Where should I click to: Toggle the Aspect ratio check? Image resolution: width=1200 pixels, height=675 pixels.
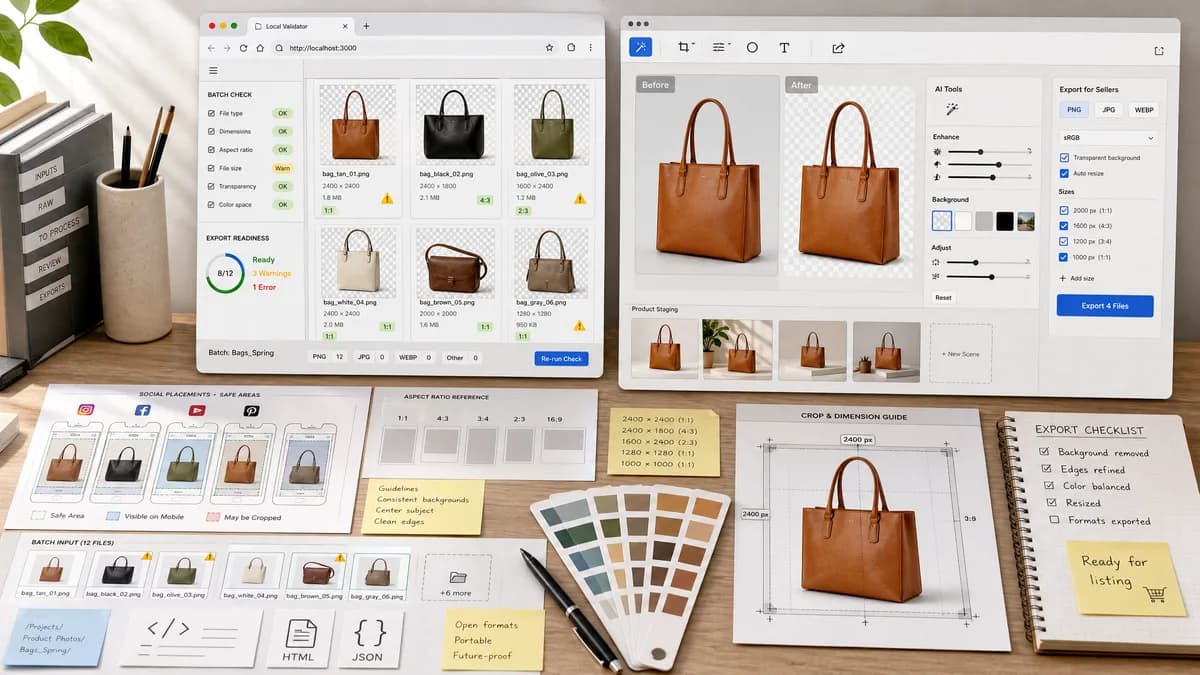pos(211,150)
